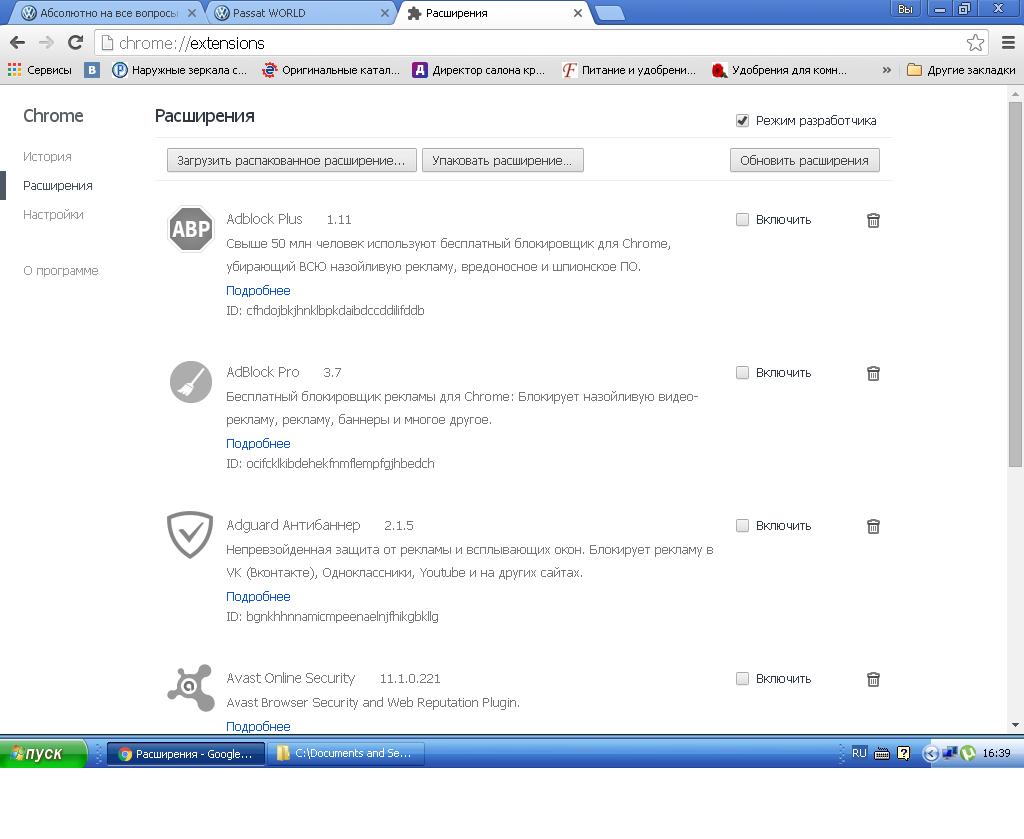Delete Adblock Plus using its trash icon
Viewport: 1024px width, 839px height.
click(x=873, y=220)
